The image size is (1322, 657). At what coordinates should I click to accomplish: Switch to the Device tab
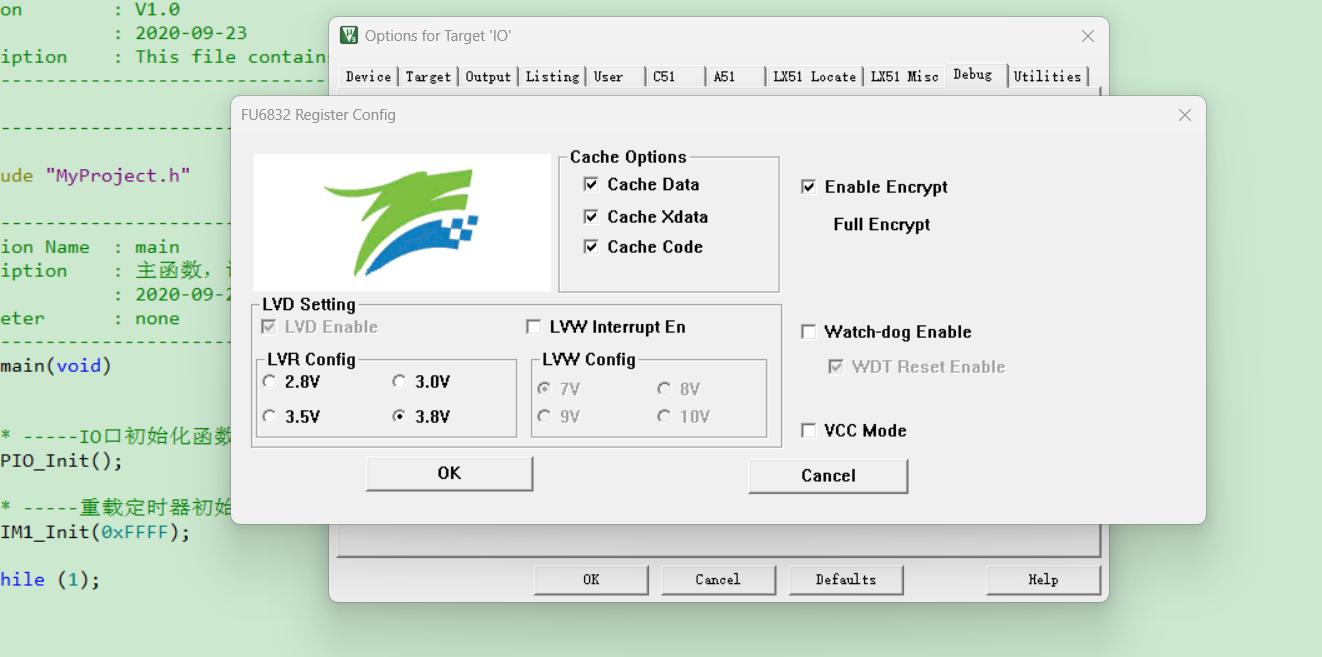369,76
